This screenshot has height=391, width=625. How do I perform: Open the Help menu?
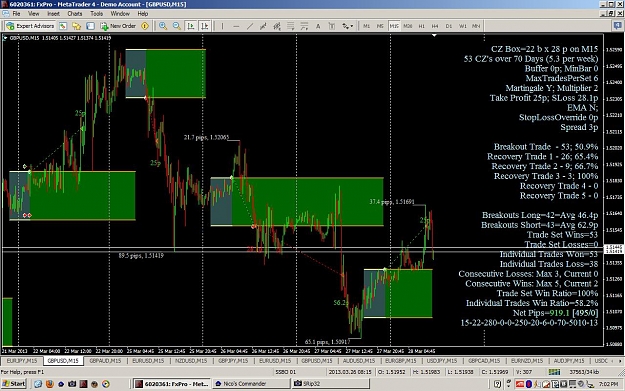(x=143, y=14)
